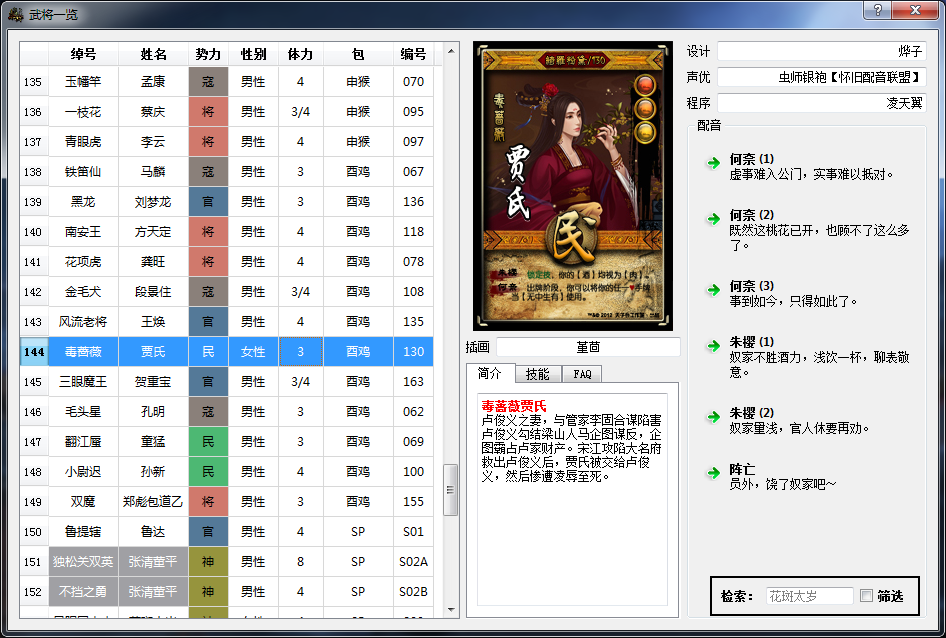Sort by the 包 column header
This screenshot has height=638, width=946.
click(x=358, y=54)
